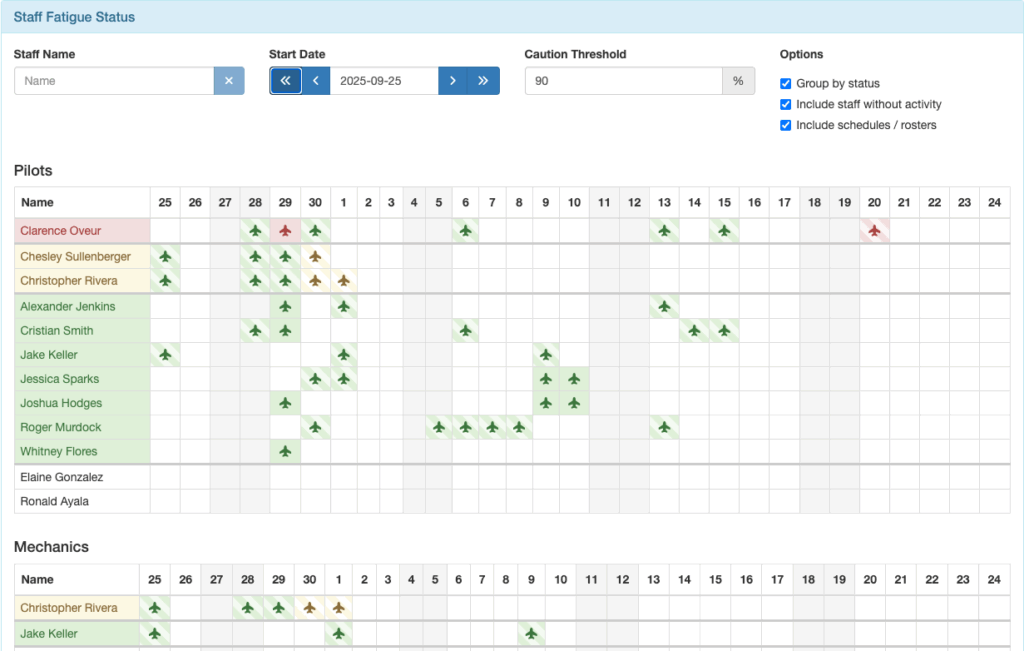Screen dimensions: 1024x651
Task: Toggle the Group by status checkbox
Action: pyautogui.click(x=786, y=84)
